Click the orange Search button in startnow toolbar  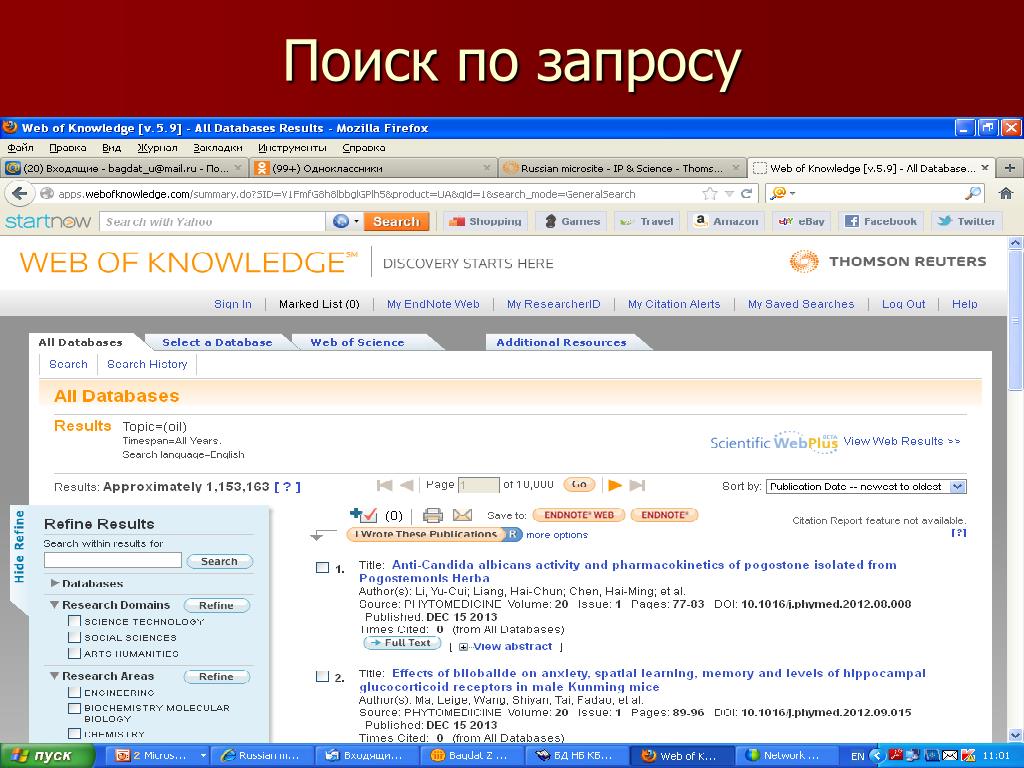pyautogui.click(x=396, y=221)
